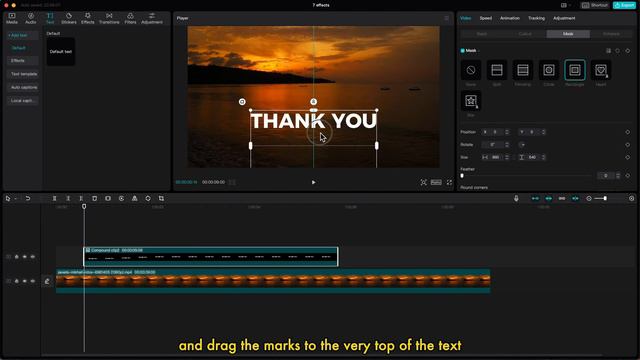Click the undo arrow in timeline toolbar

(x=28, y=198)
